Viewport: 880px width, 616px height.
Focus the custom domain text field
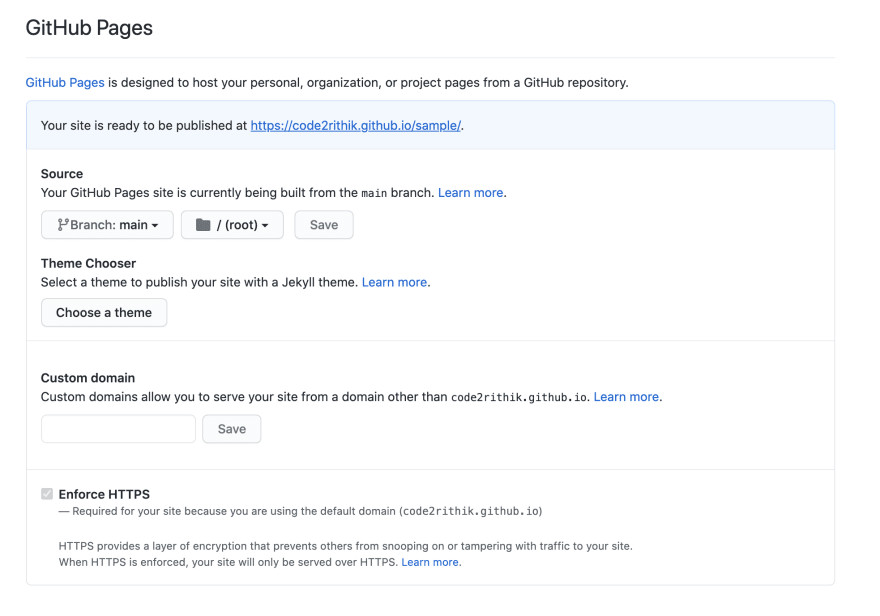[x=118, y=429]
